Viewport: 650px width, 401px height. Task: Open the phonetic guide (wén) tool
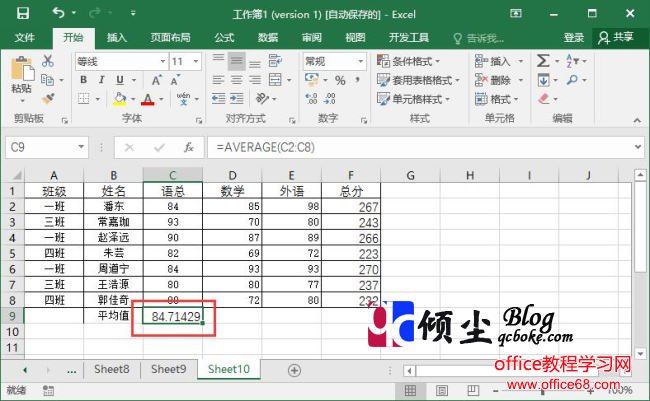pyautogui.click(x=183, y=99)
